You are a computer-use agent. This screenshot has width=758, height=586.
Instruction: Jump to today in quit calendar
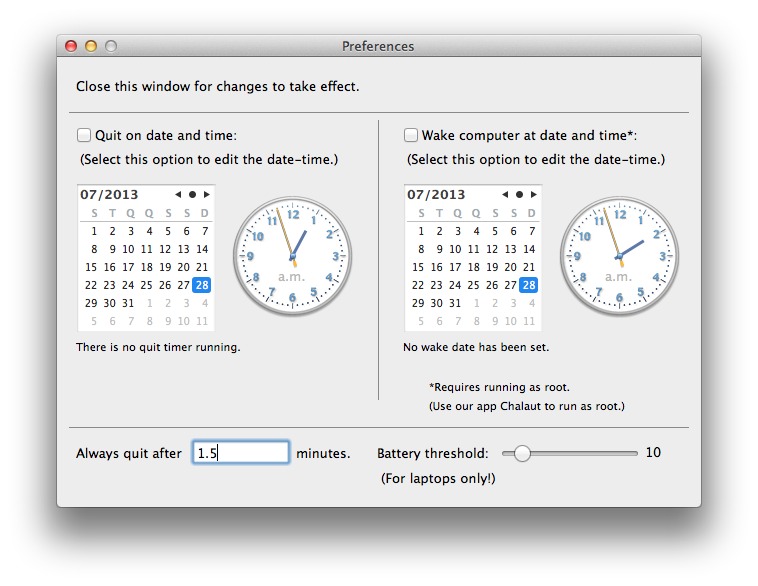pyautogui.click(x=192, y=194)
